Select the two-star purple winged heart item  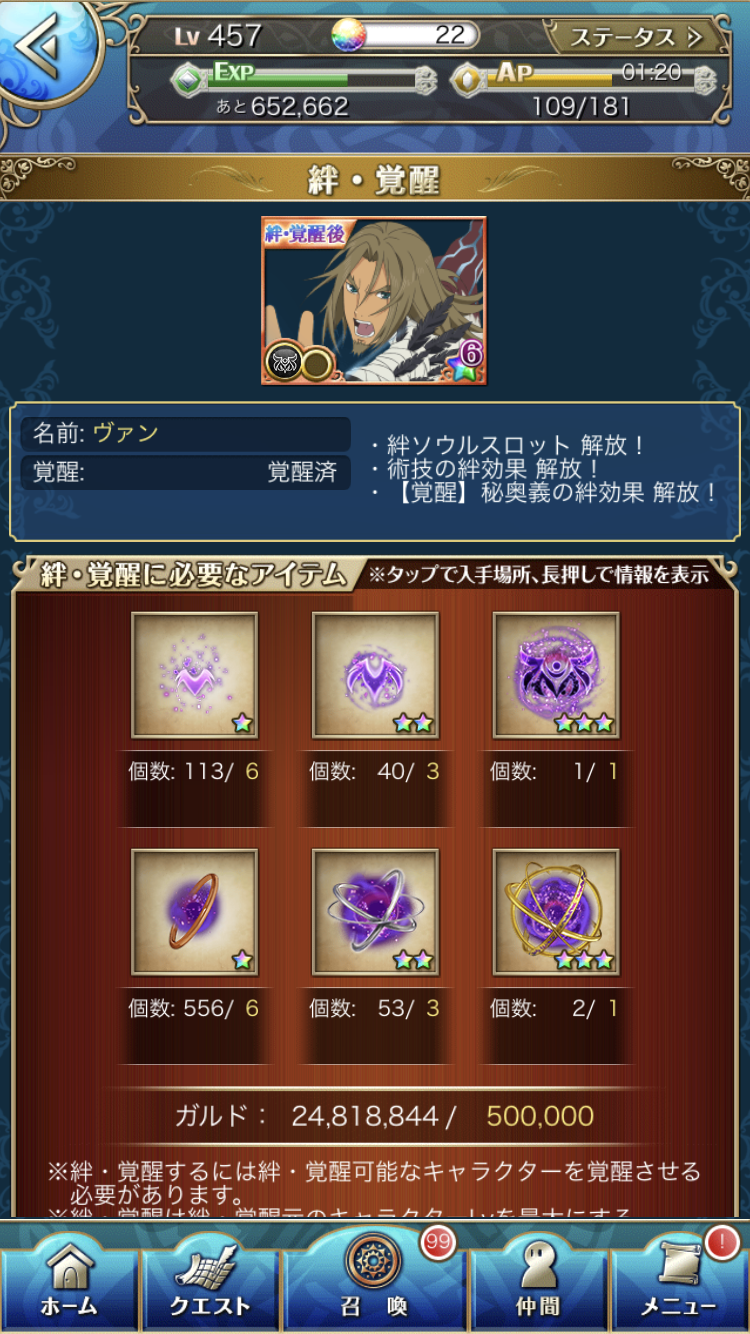(x=375, y=676)
